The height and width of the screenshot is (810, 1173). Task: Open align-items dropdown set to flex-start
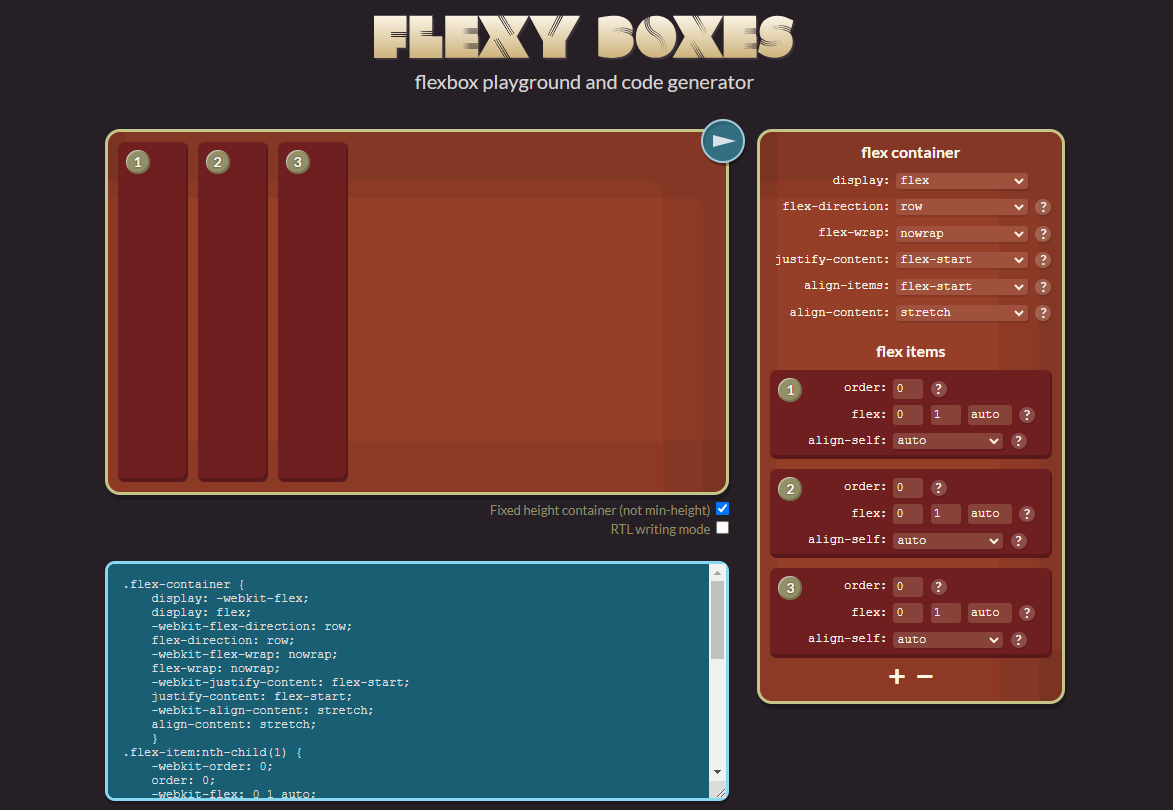pyautogui.click(x=961, y=287)
